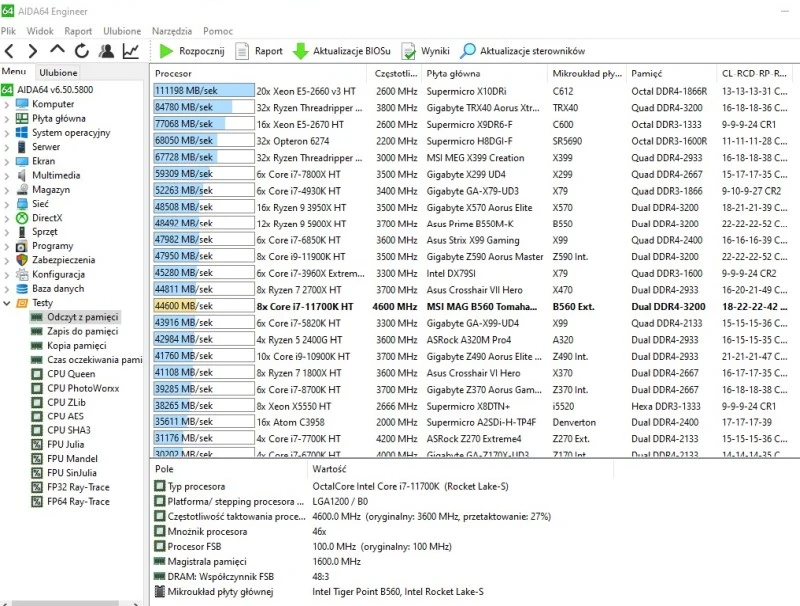This screenshot has height=606, width=800.
Task: Expand the Płyta główna tree node
Action: (8, 118)
